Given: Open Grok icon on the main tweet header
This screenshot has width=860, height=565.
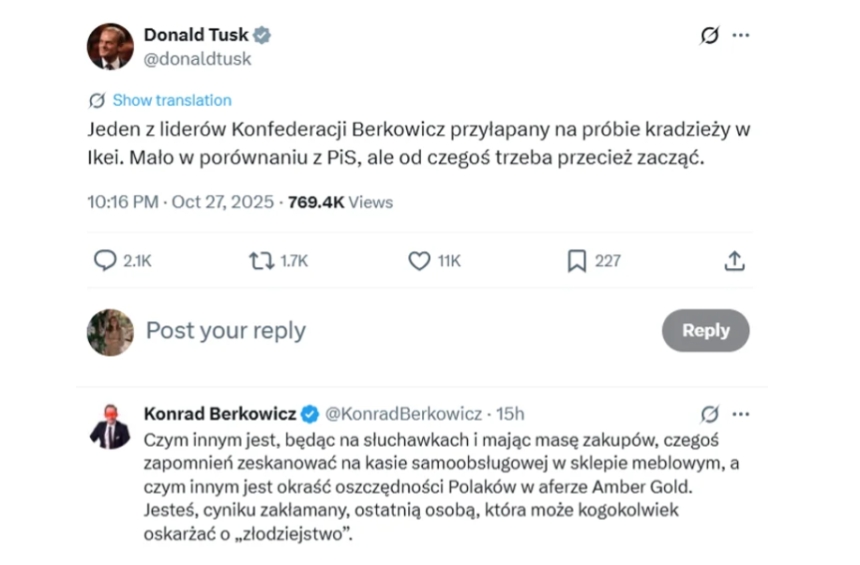Looking at the screenshot, I should (x=709, y=36).
